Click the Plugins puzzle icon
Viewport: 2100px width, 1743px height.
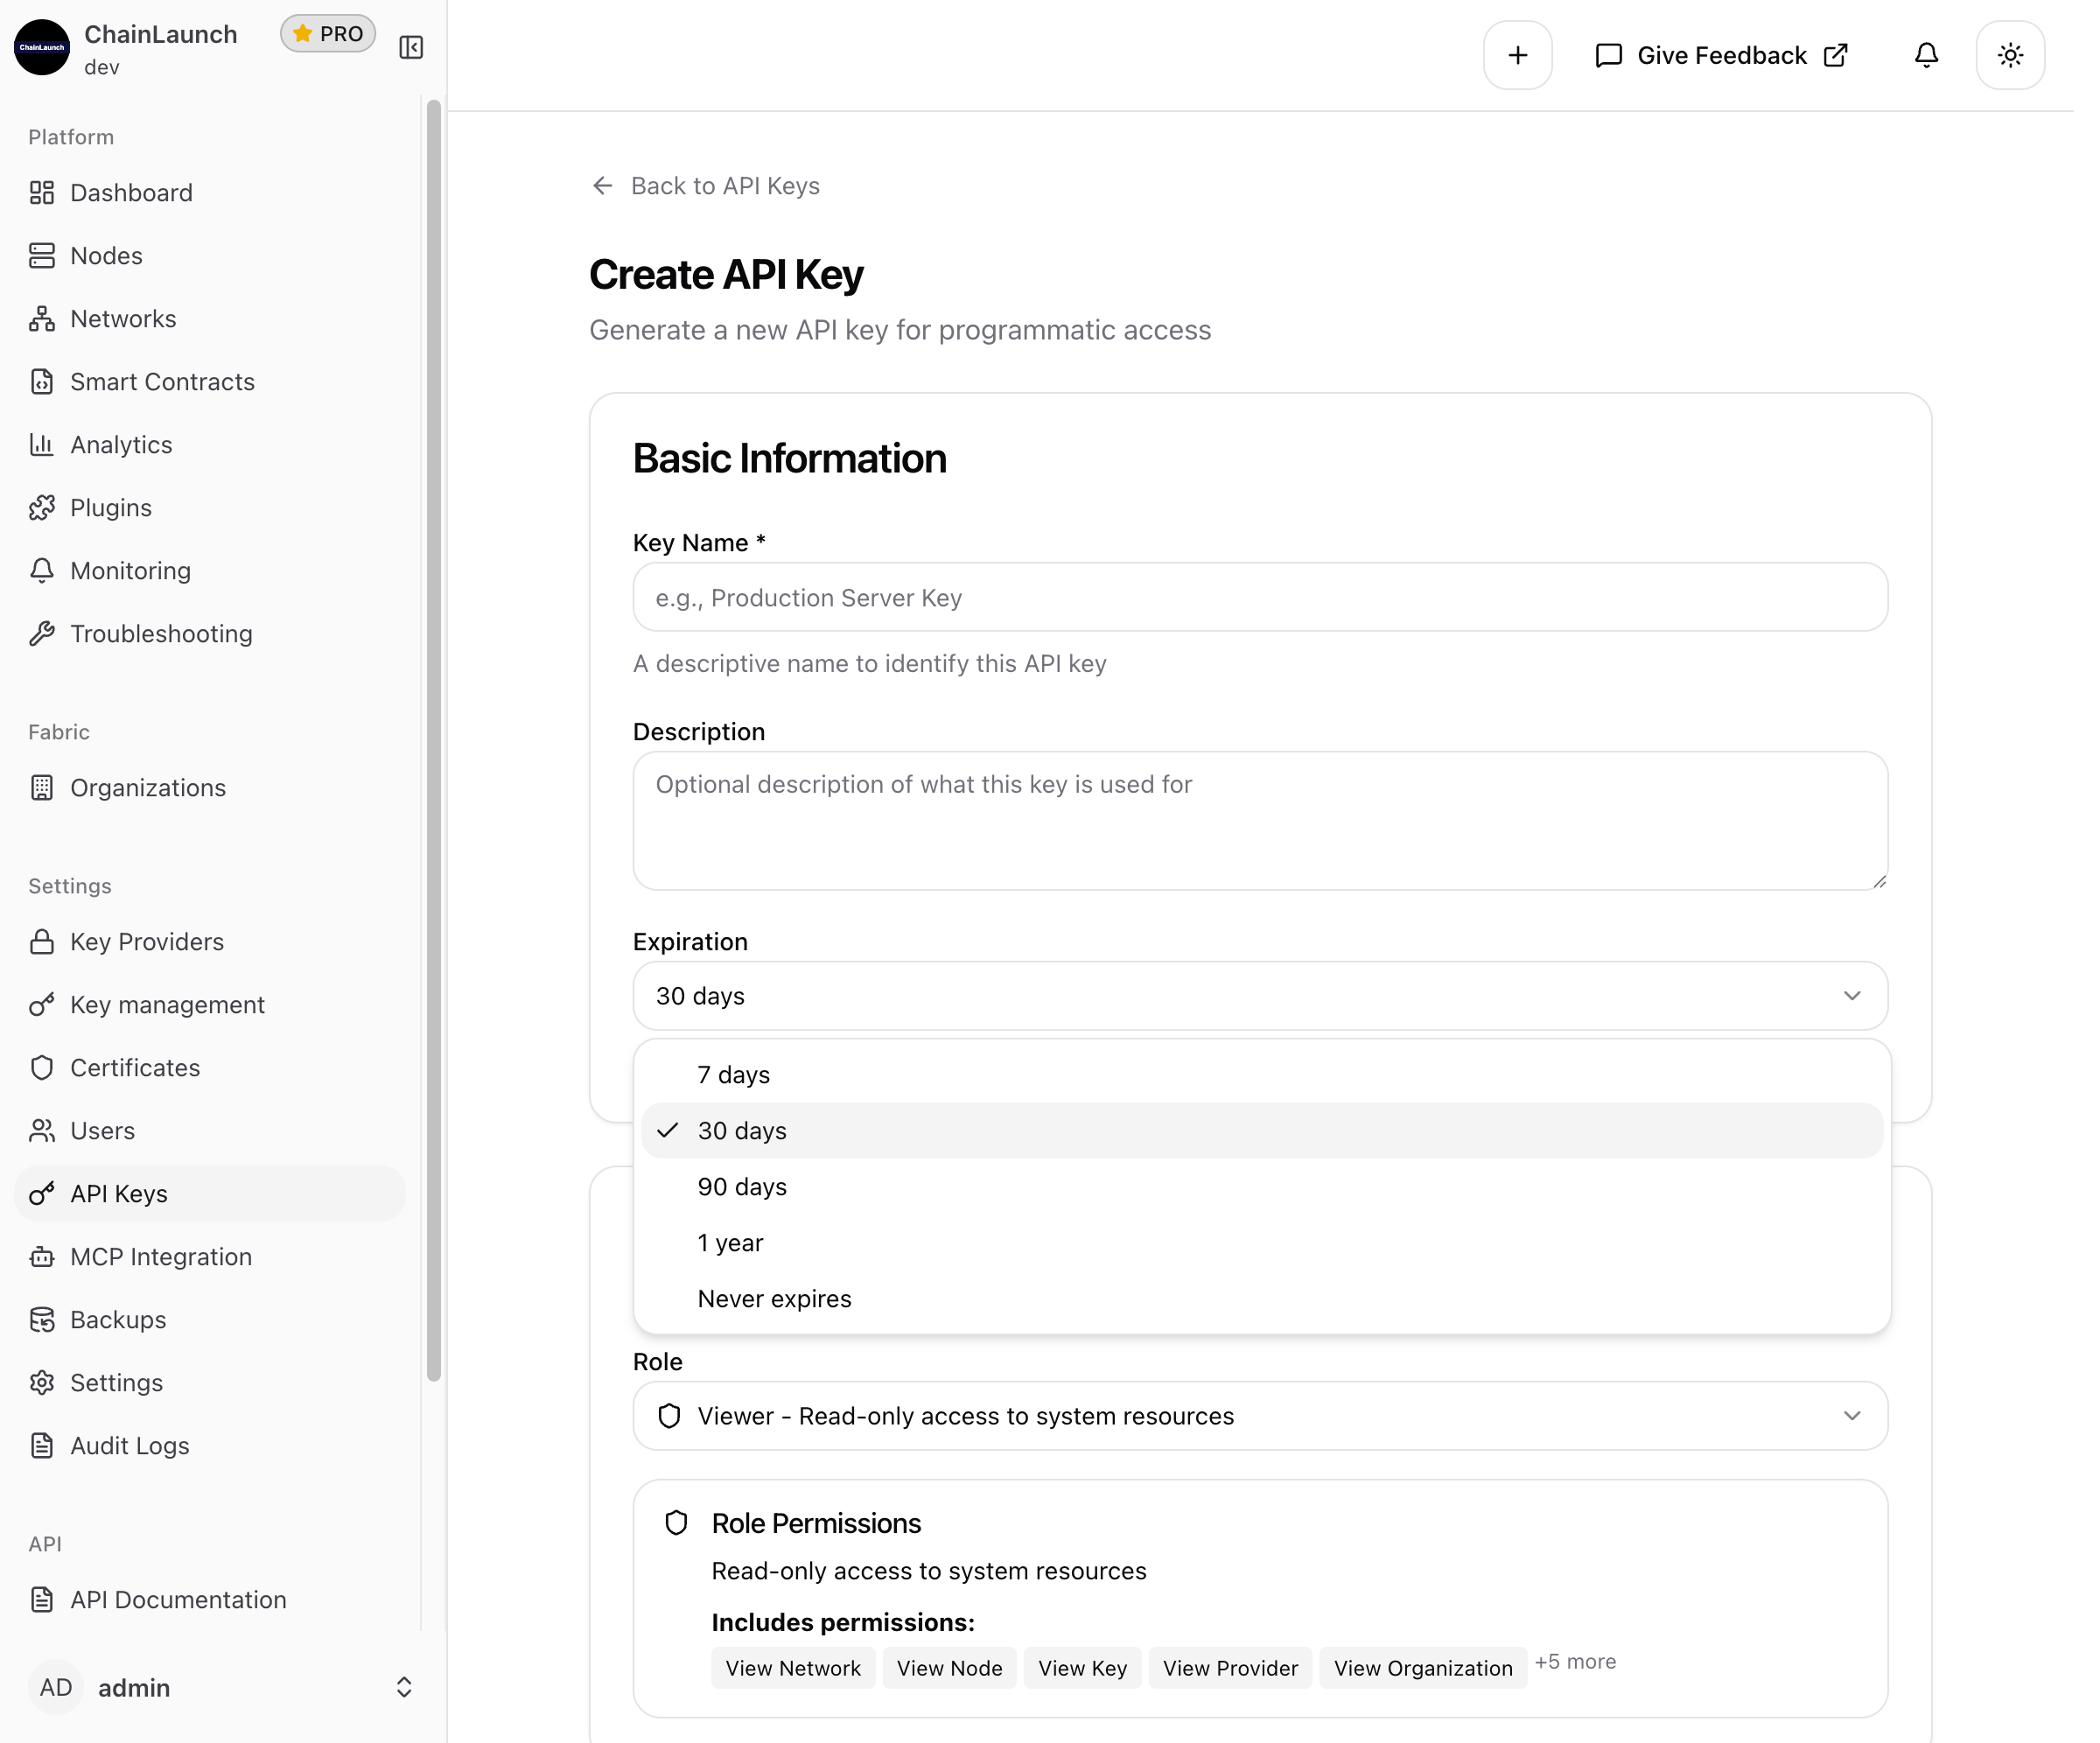coord(42,508)
